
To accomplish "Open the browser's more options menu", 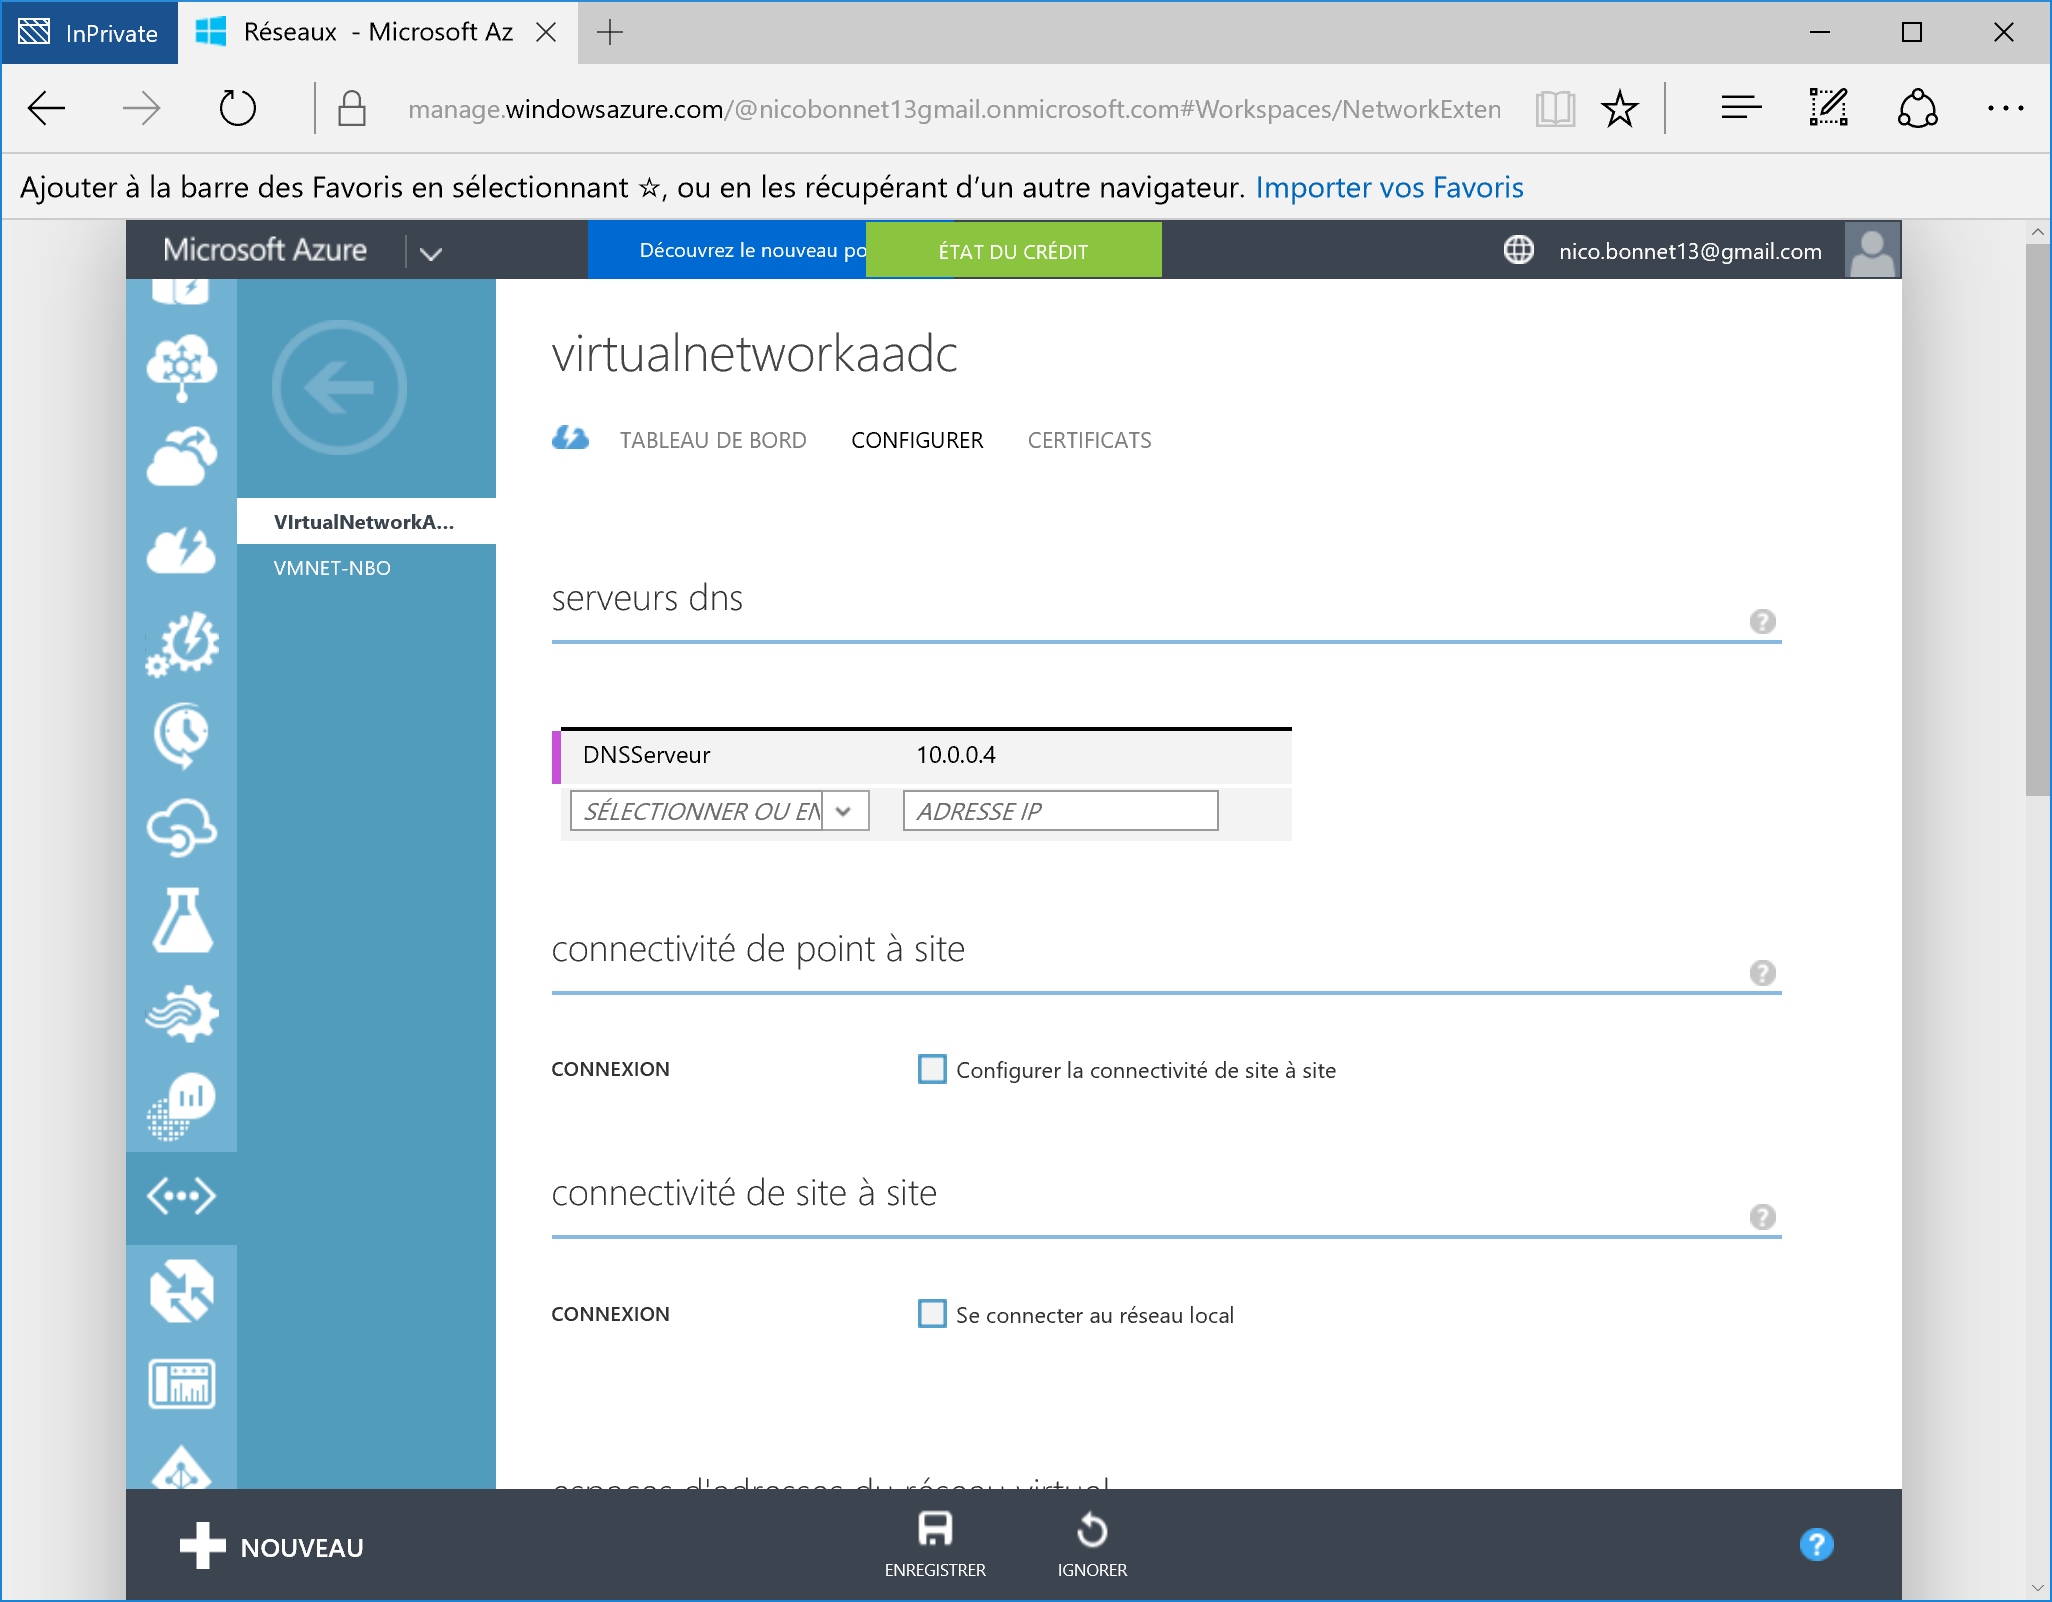I will coord(2004,108).
